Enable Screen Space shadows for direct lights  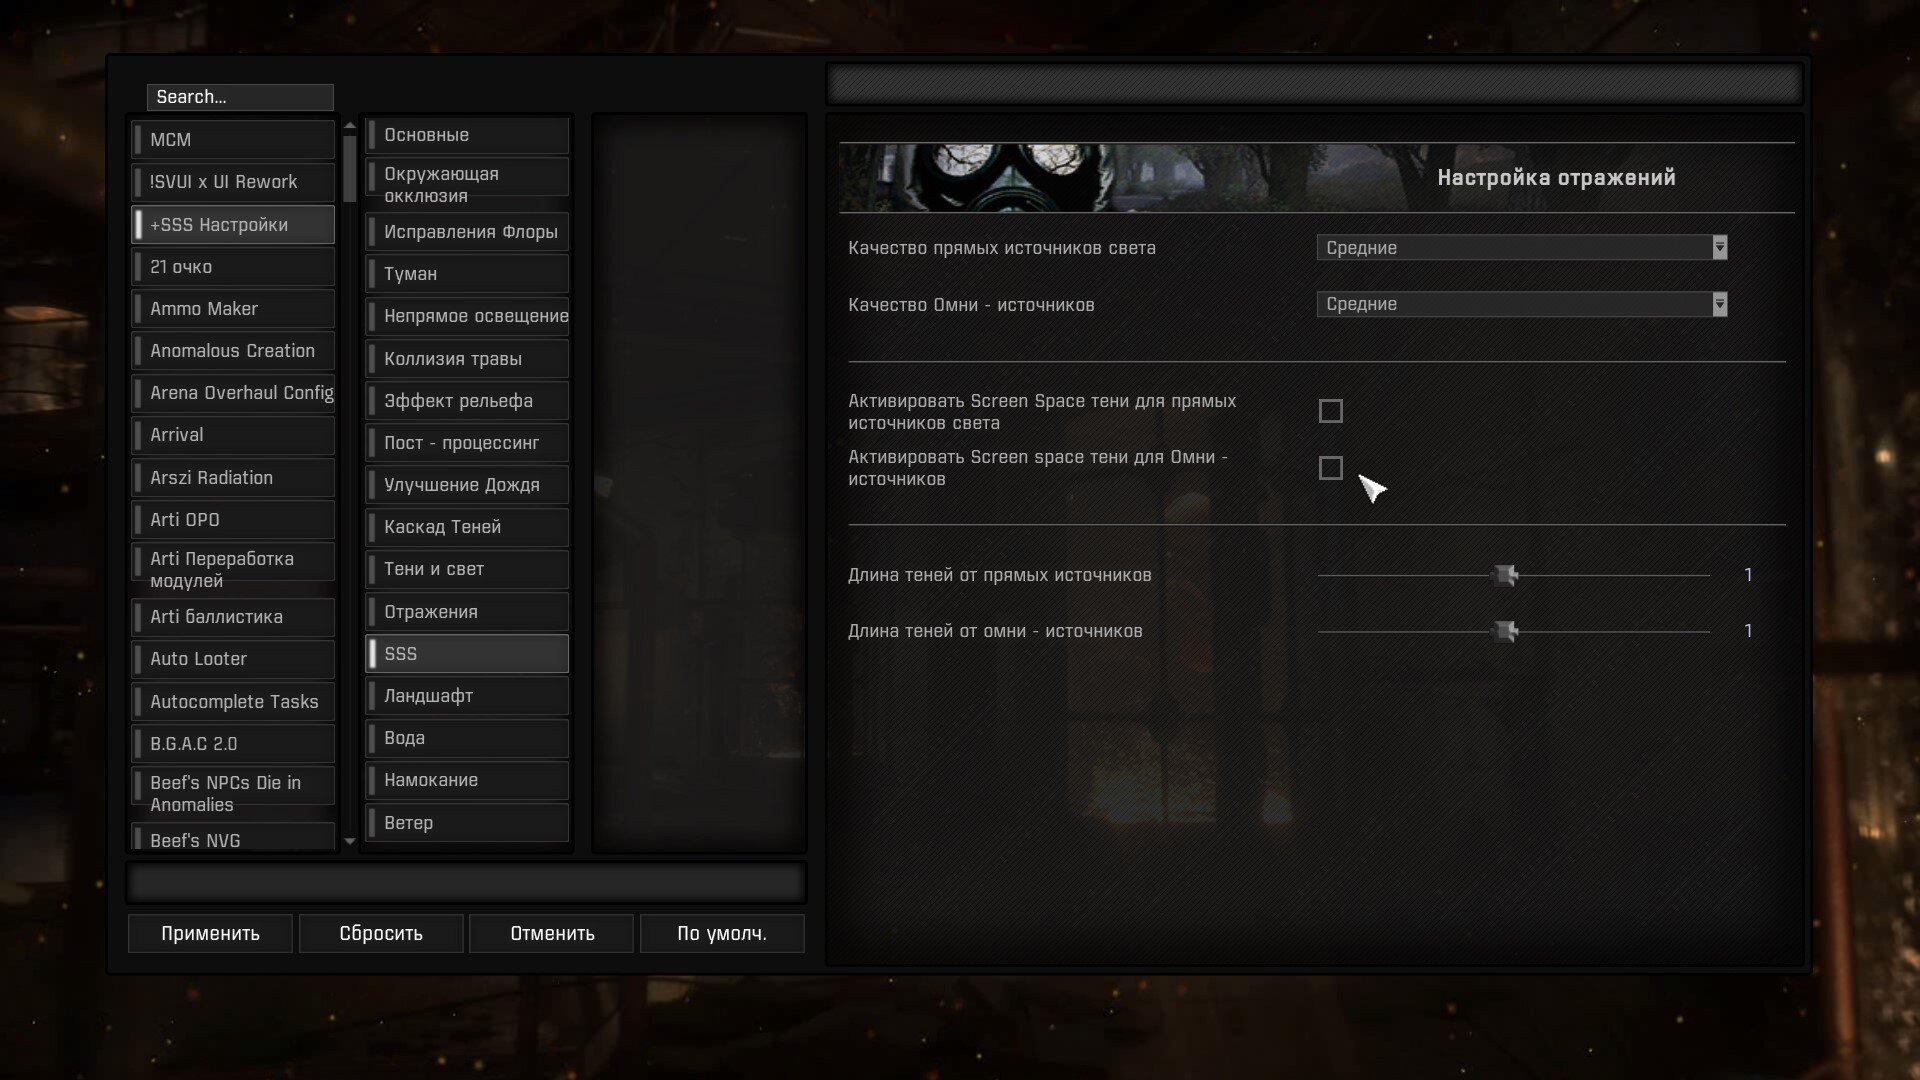pyautogui.click(x=1330, y=411)
